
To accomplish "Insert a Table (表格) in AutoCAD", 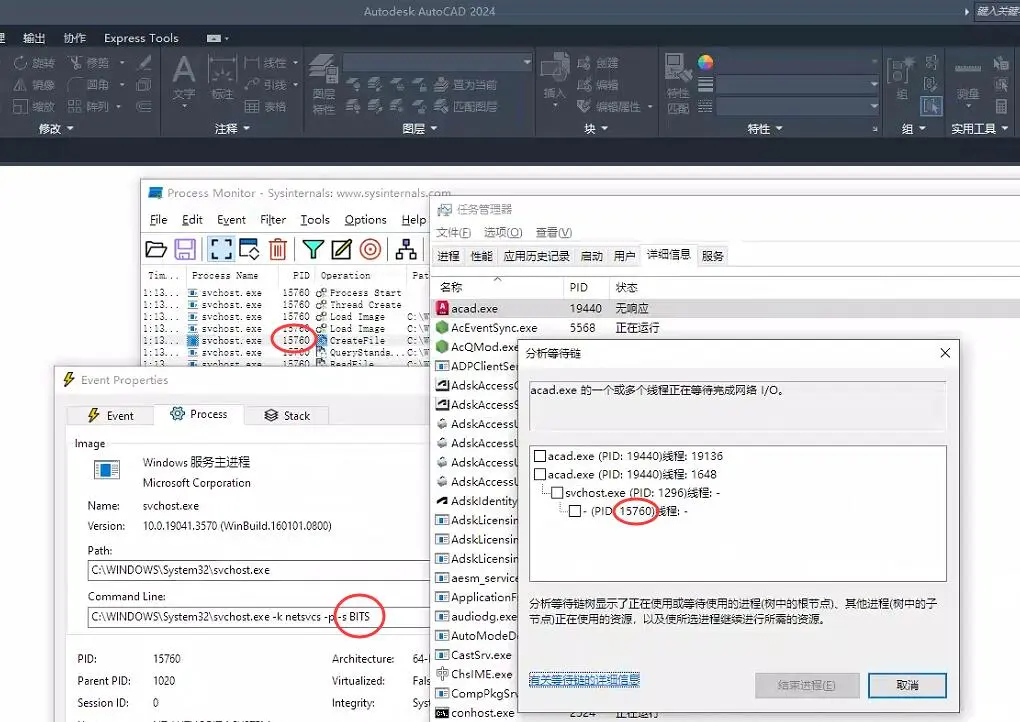I will (265, 106).
